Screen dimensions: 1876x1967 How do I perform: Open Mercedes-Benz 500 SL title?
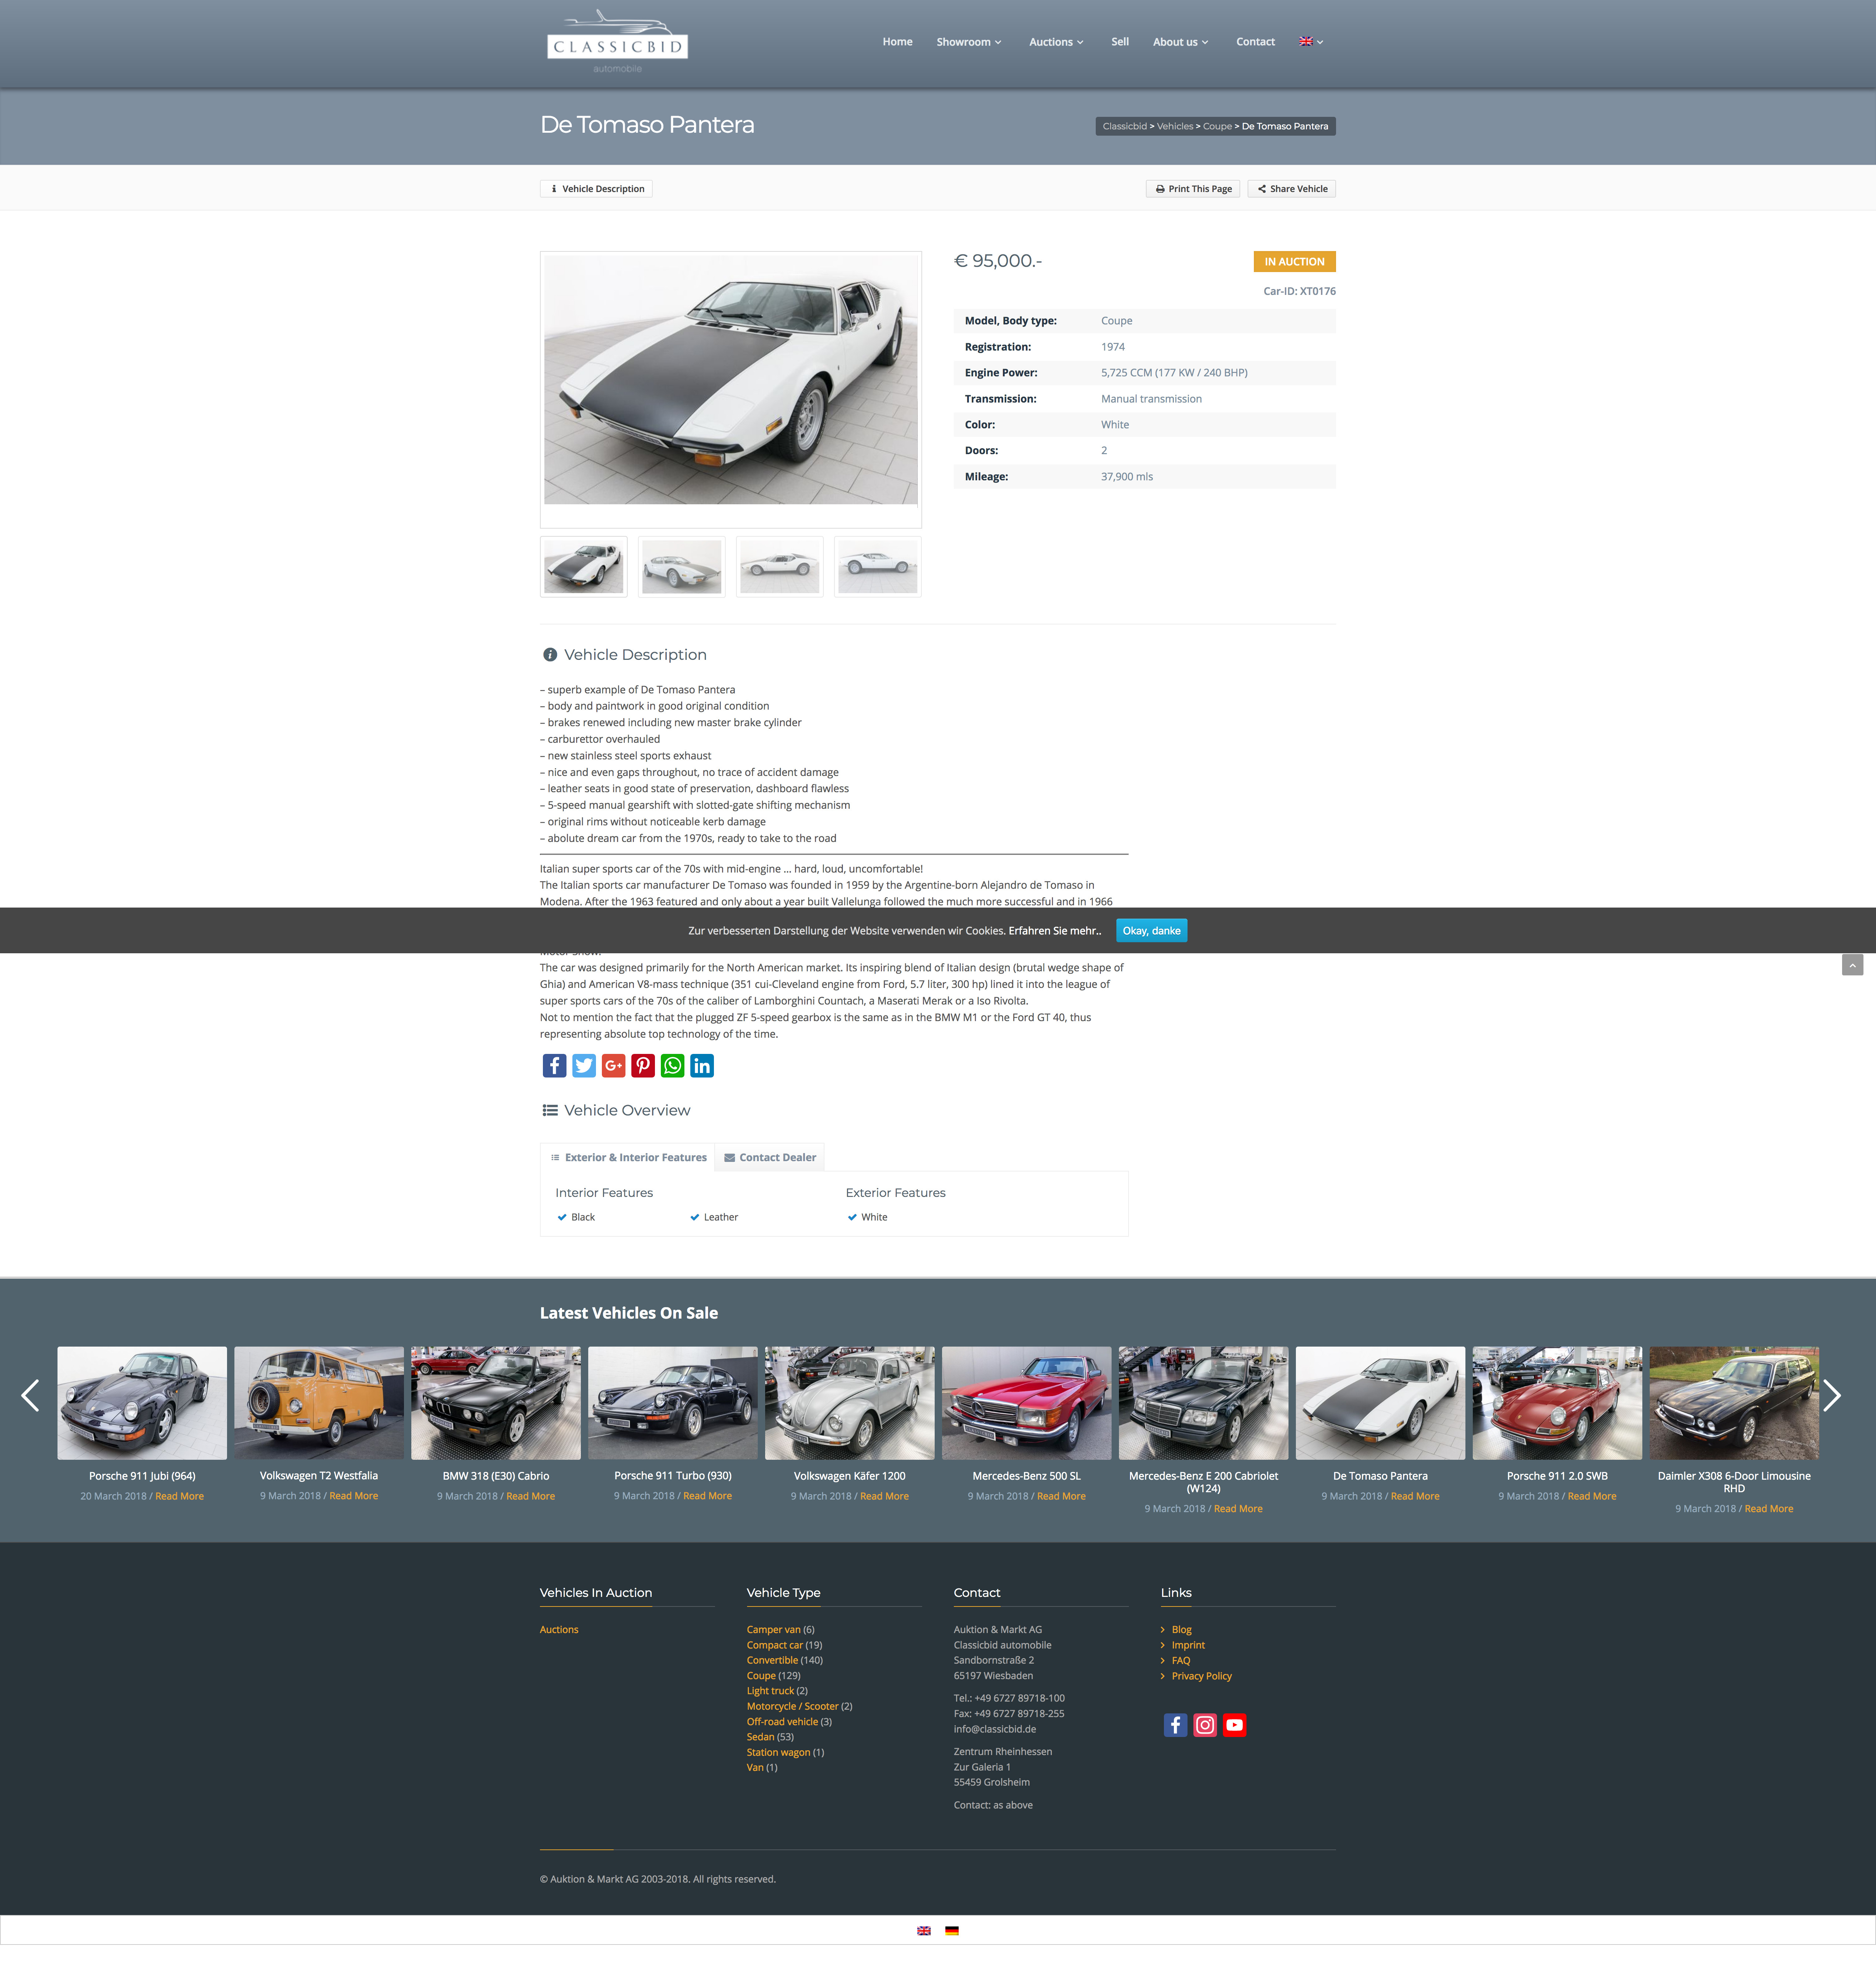pos(1026,1476)
